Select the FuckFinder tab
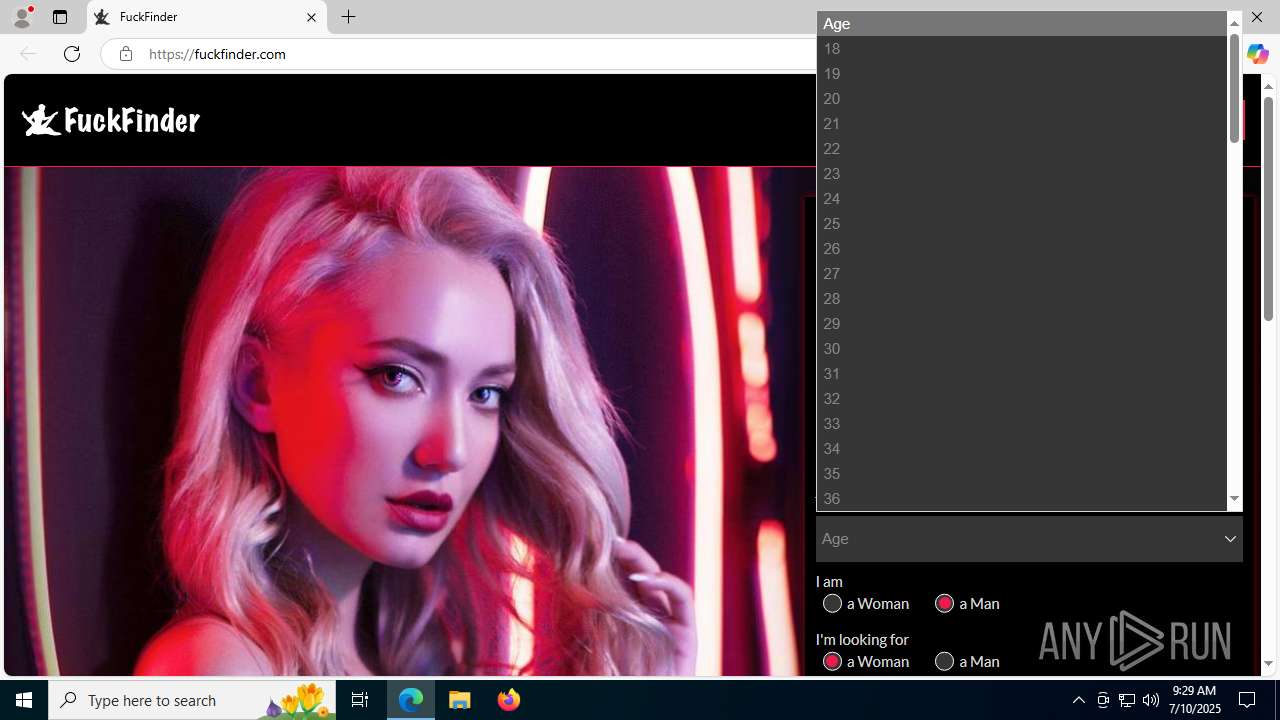This screenshot has height=720, width=1280. click(x=207, y=17)
